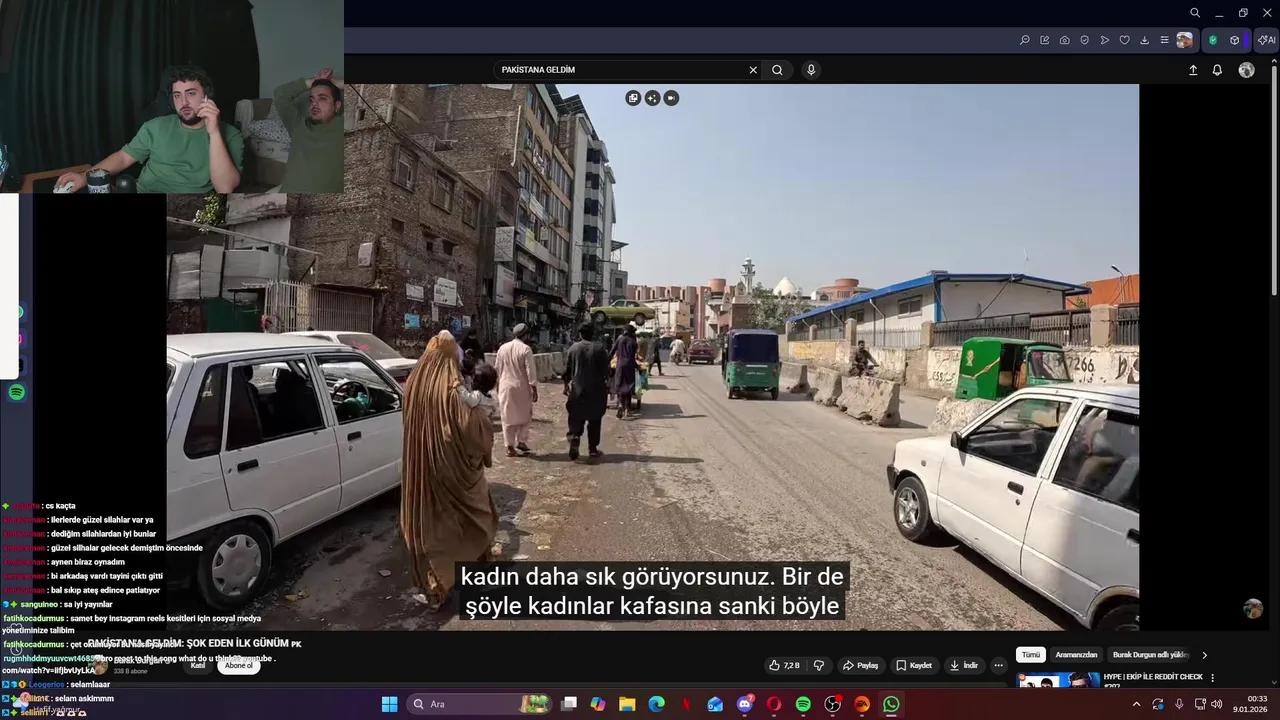This screenshot has height=720, width=1280.
Task: Click the browser shield checkmark icon
Action: [1084, 40]
